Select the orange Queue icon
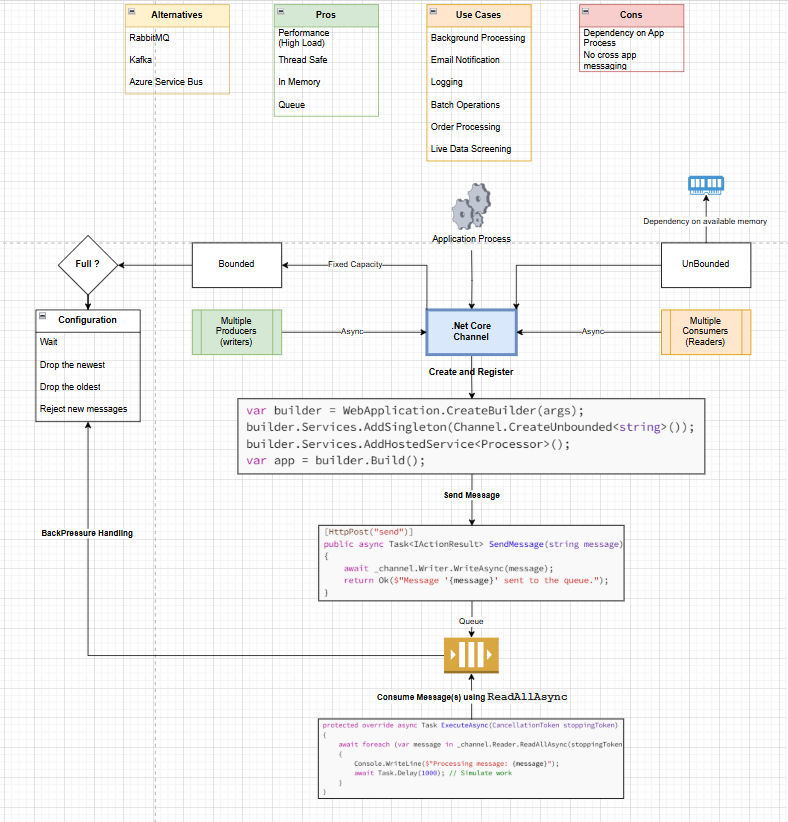Screen dimensions: 788x822 point(471,655)
